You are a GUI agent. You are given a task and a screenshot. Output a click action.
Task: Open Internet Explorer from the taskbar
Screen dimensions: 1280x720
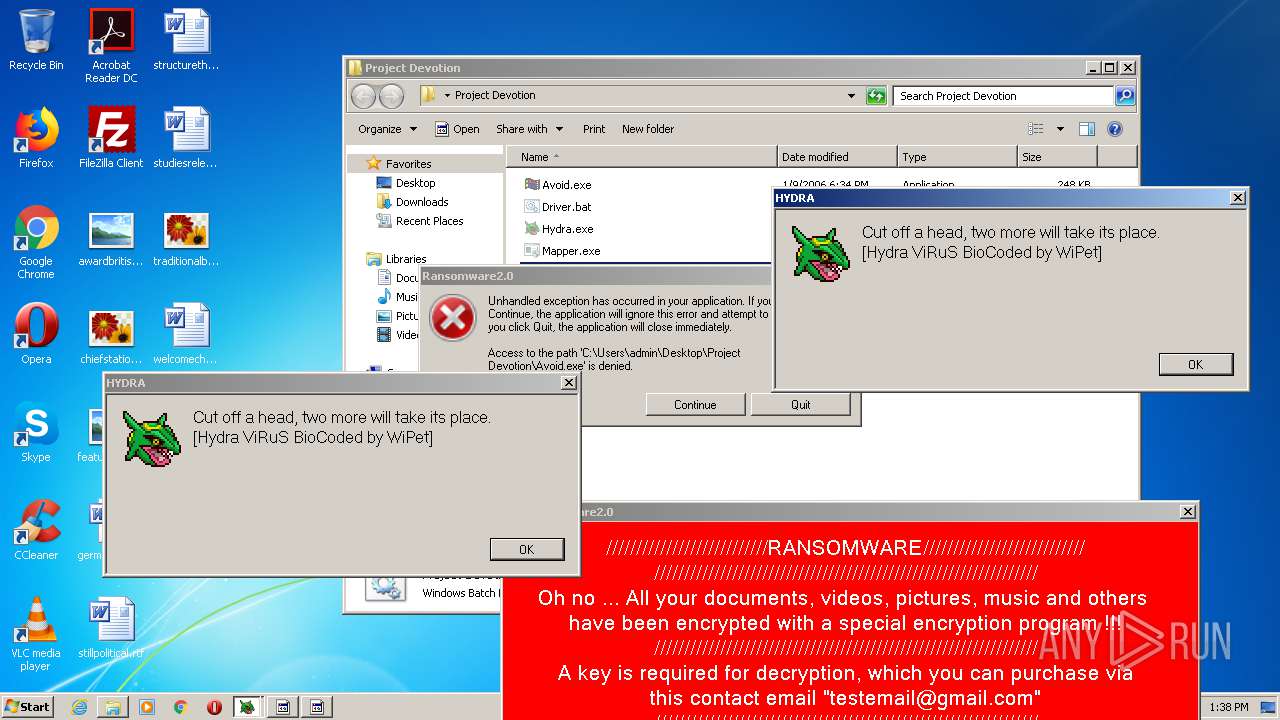[x=79, y=707]
